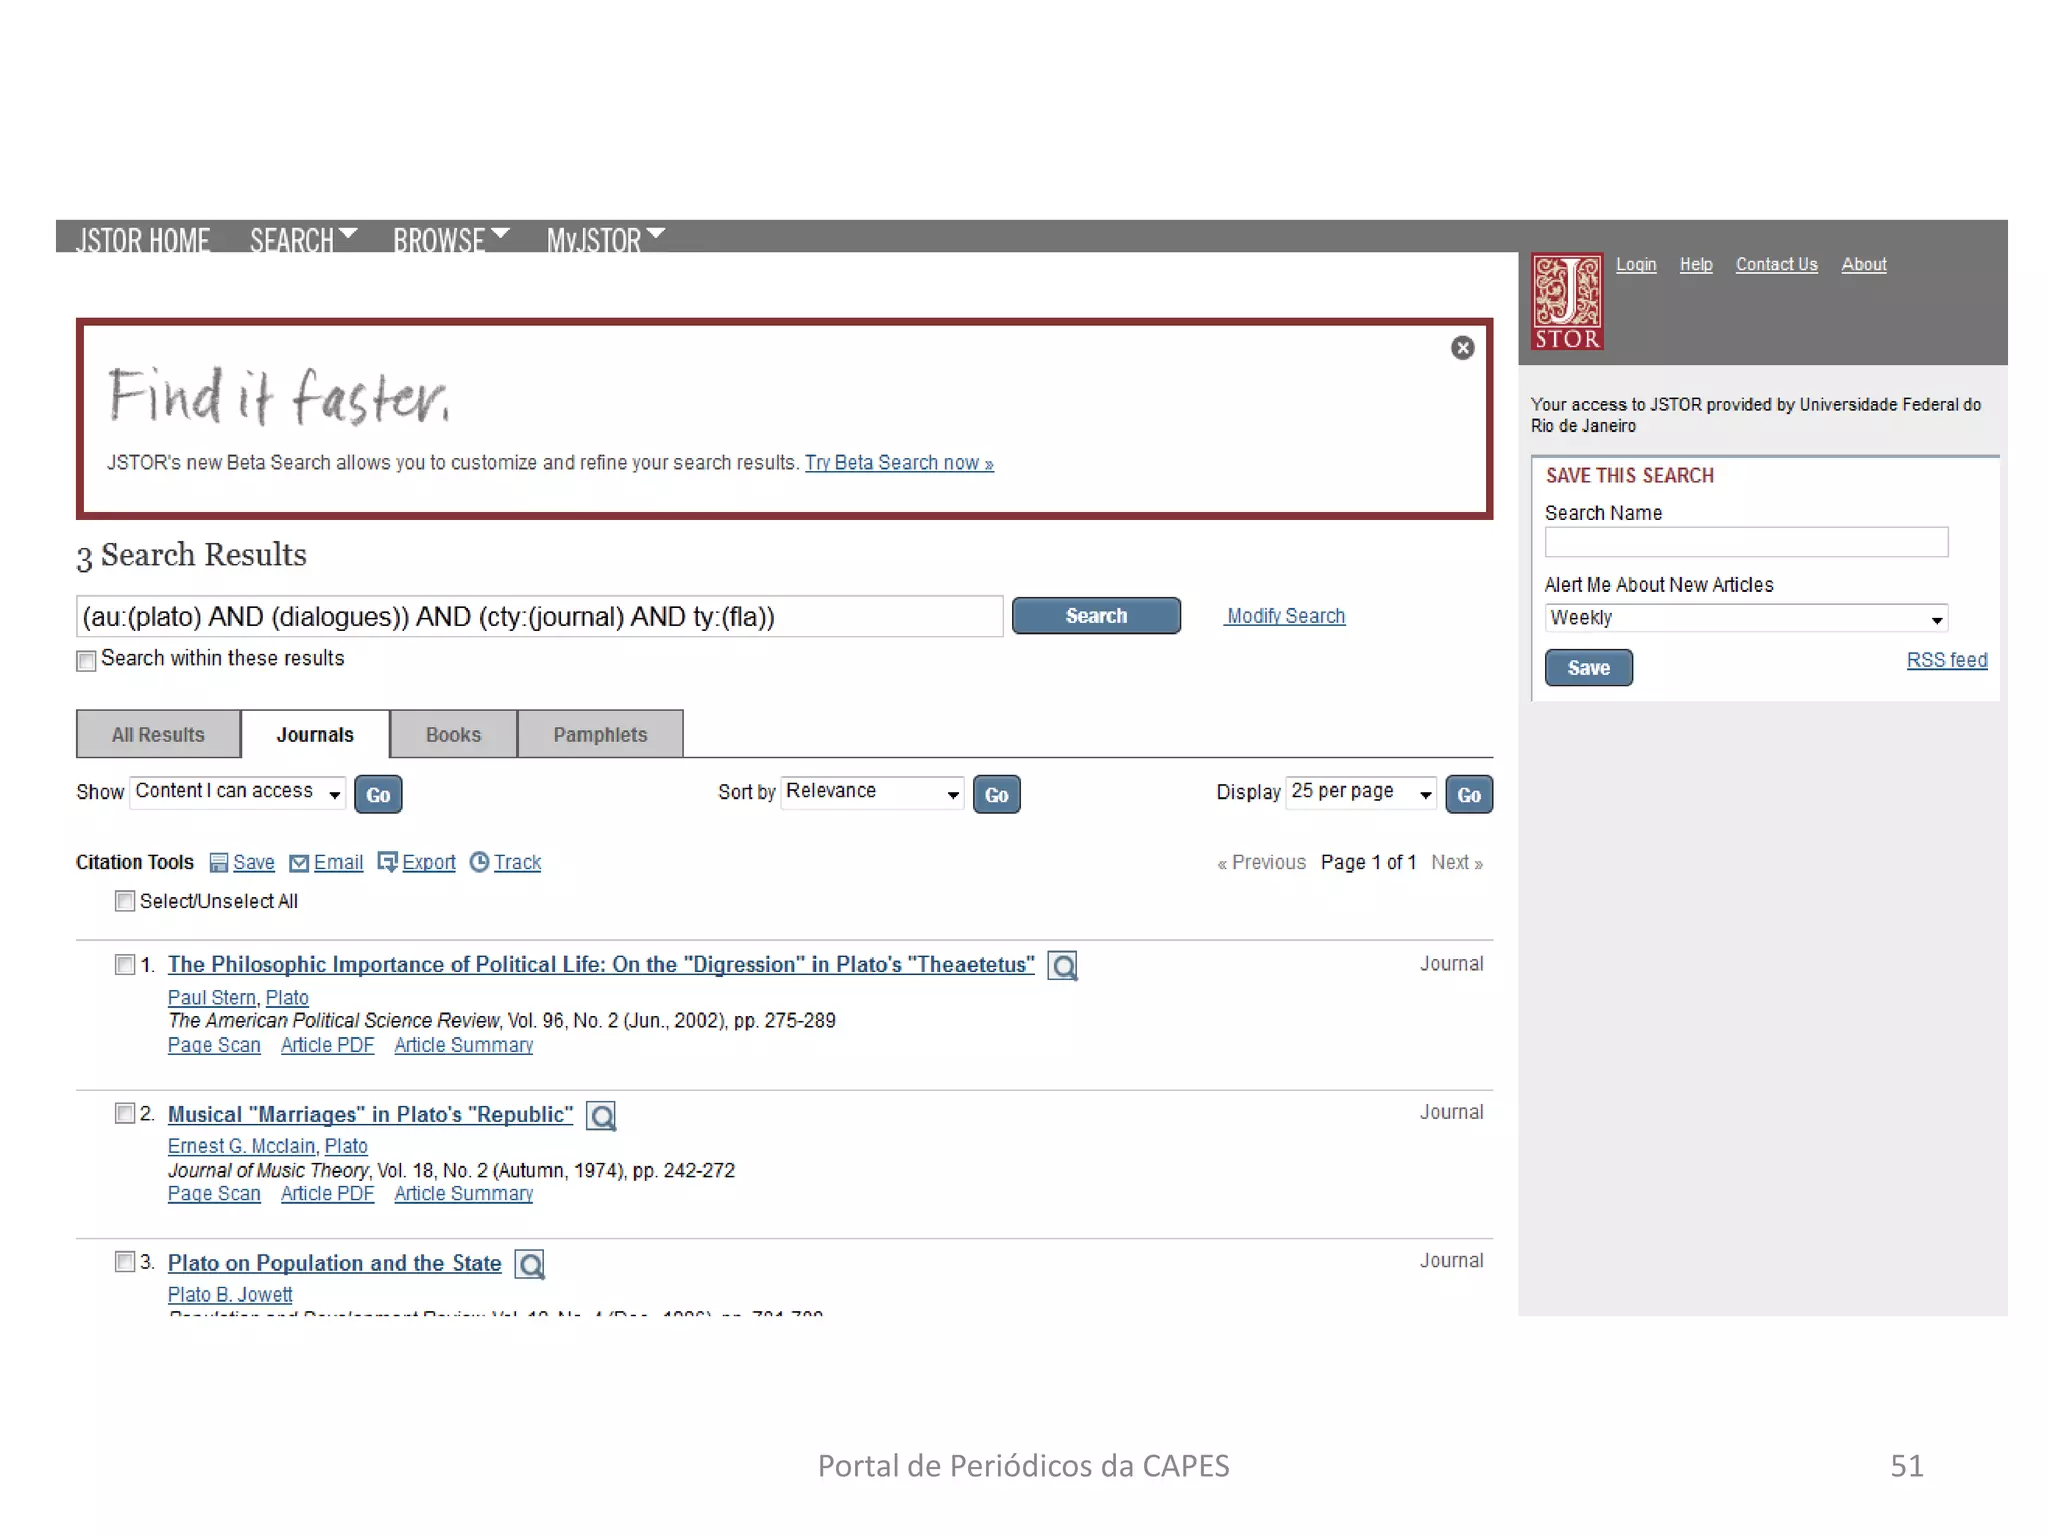Check the Select/Unselect All box
The width and height of the screenshot is (2048, 1536).
click(125, 901)
